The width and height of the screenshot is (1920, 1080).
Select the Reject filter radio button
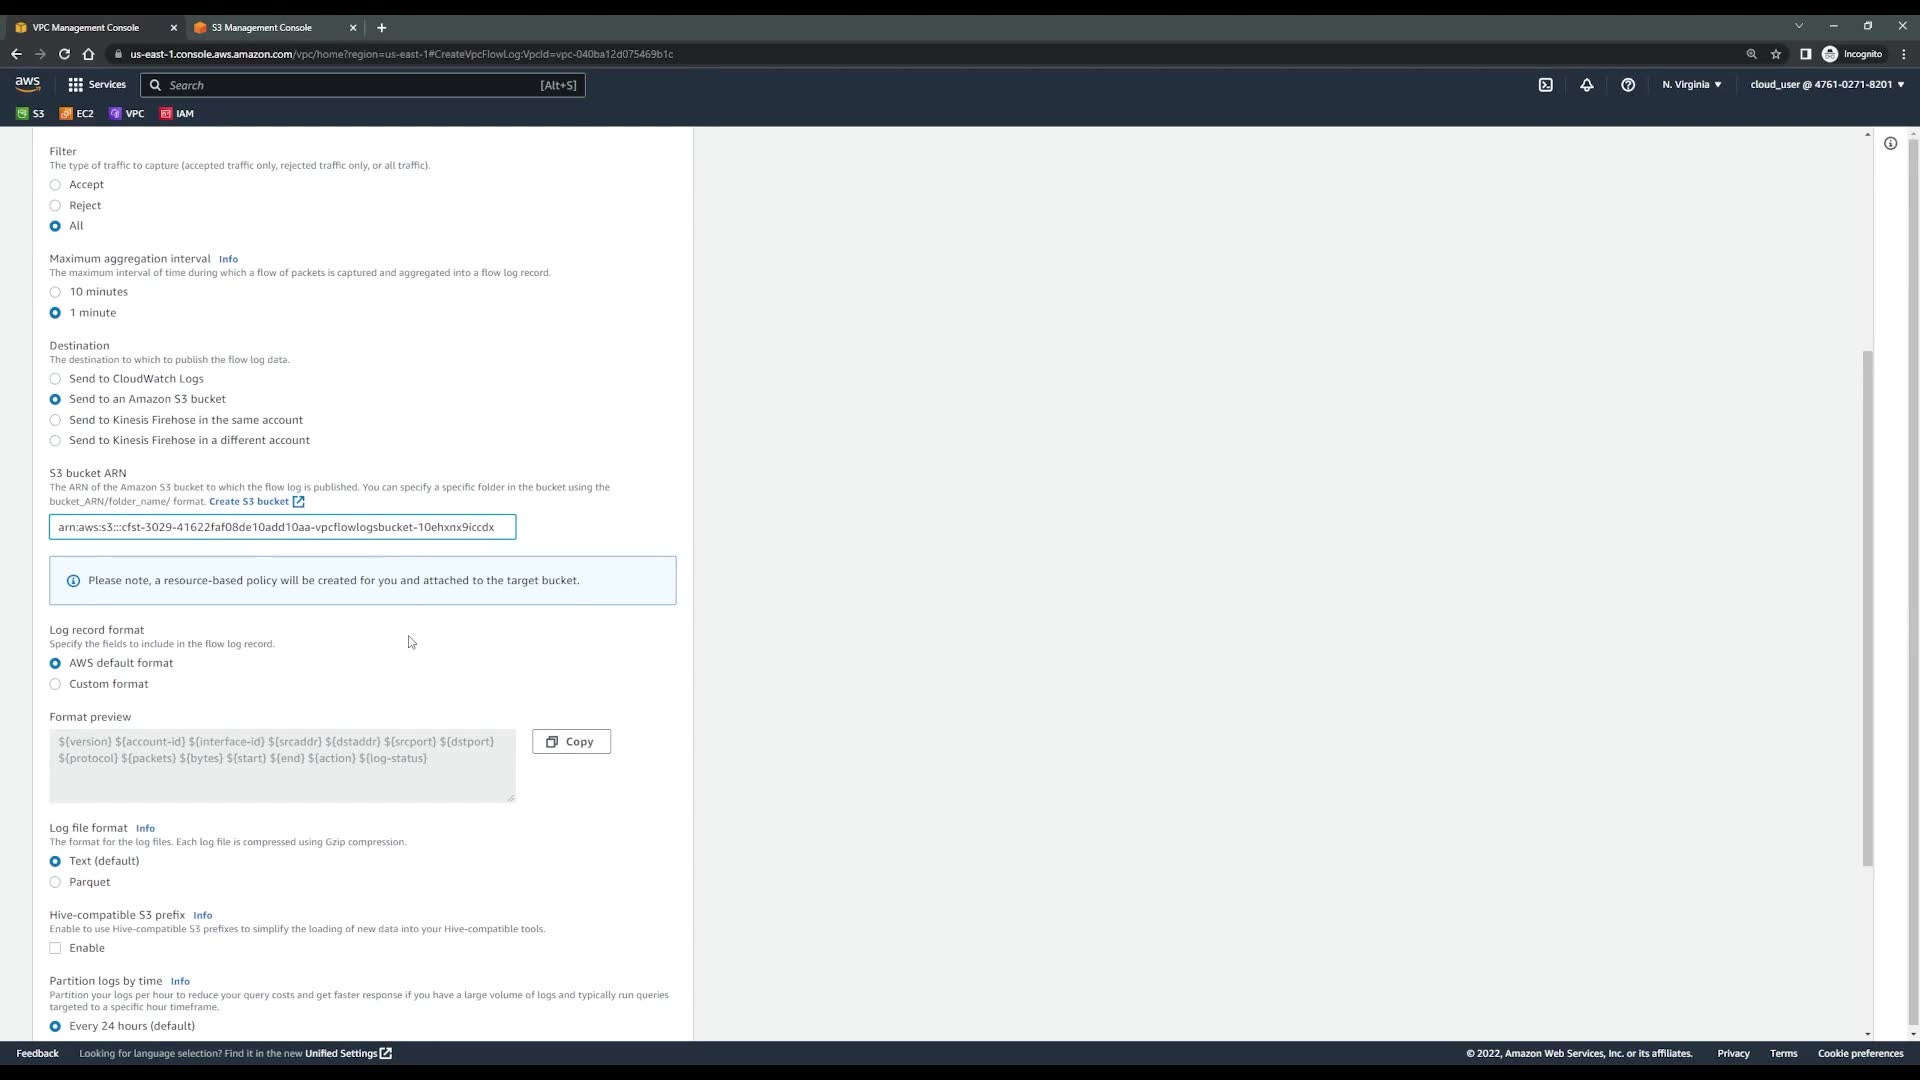pos(55,206)
